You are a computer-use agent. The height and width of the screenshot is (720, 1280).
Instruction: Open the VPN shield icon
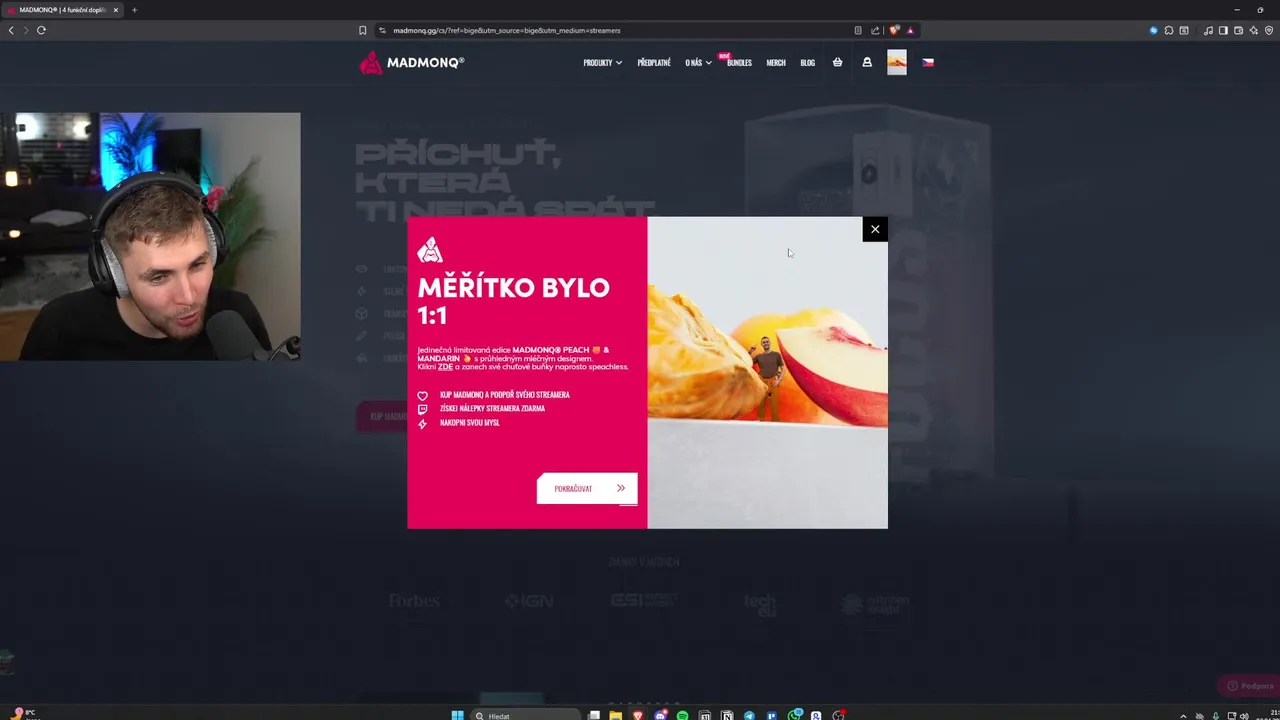(1269, 30)
